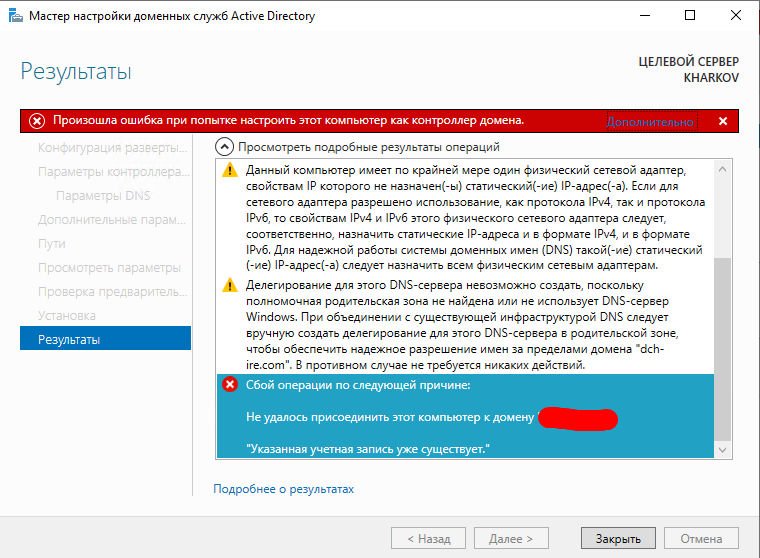
Task: Click the scrollbar down arrow in results list
Action: [723, 449]
